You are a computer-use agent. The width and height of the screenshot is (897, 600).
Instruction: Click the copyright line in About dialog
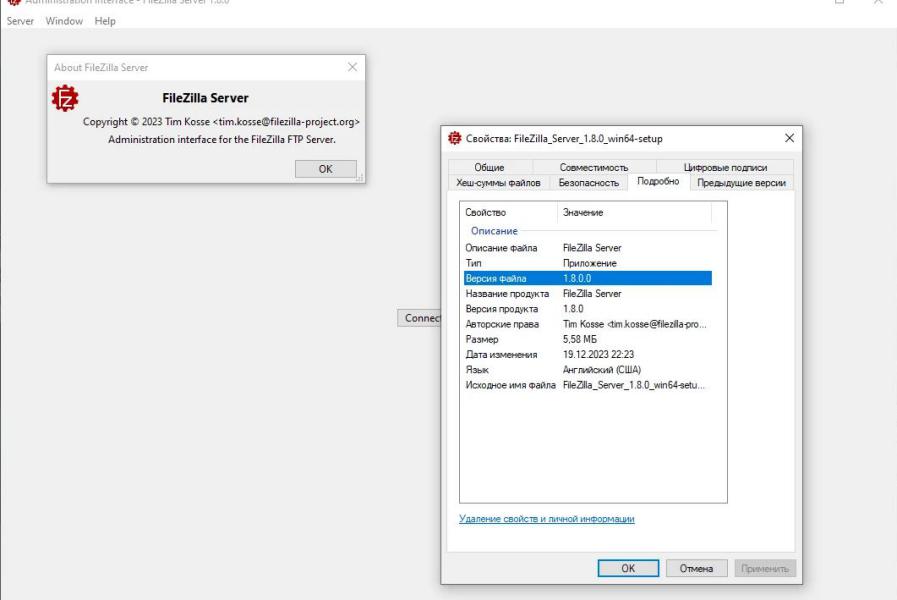coord(221,122)
